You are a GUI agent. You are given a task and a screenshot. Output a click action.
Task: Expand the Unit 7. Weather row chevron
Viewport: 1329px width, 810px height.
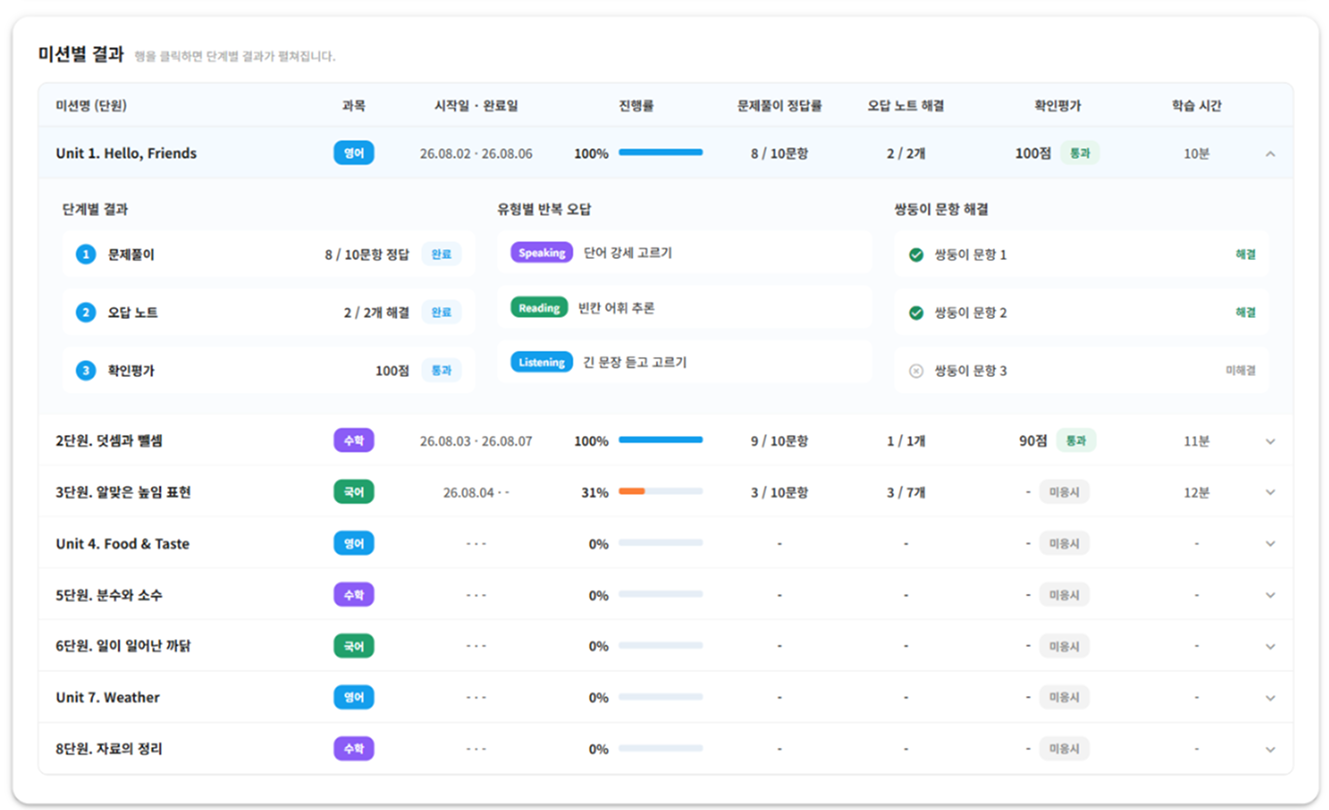pyautogui.click(x=1270, y=698)
